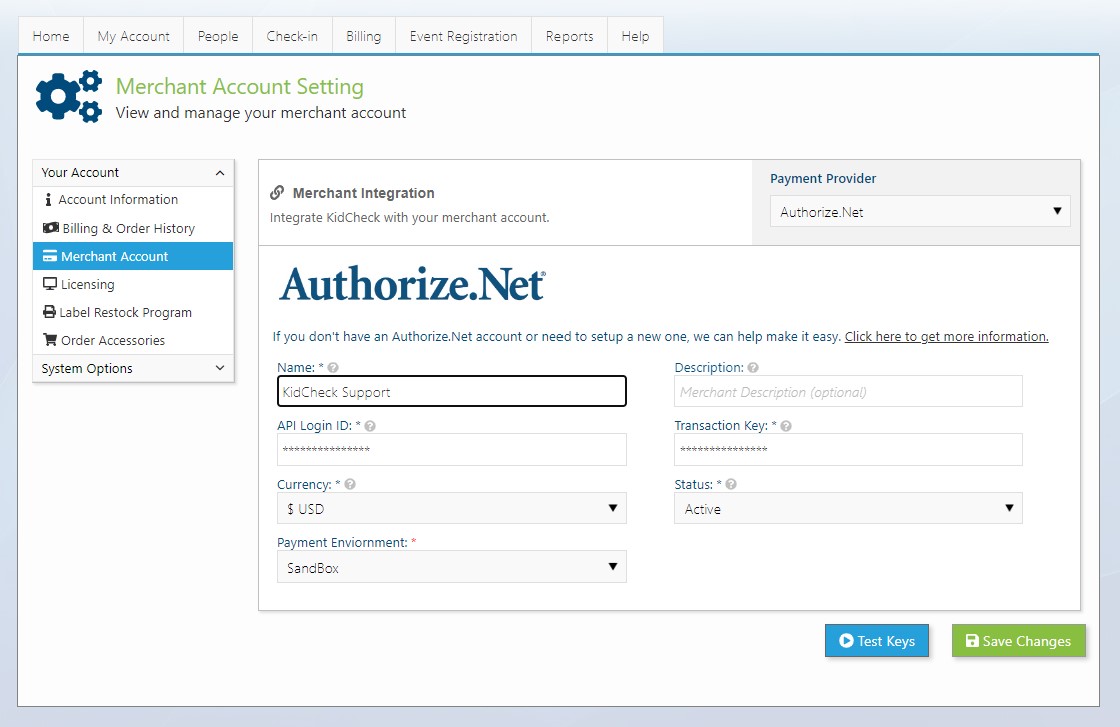Click the Save Changes button
1120x727 pixels.
click(1019, 641)
